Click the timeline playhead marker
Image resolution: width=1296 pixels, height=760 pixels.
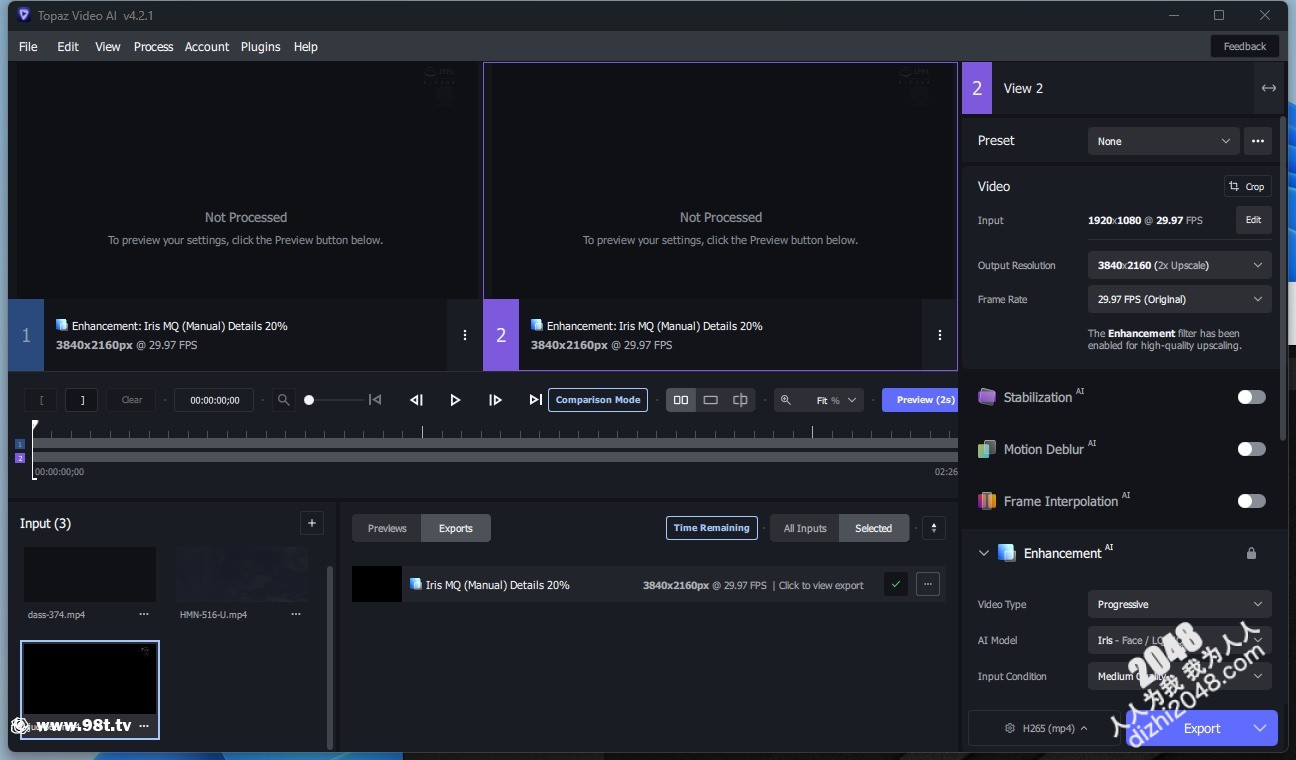pos(34,427)
